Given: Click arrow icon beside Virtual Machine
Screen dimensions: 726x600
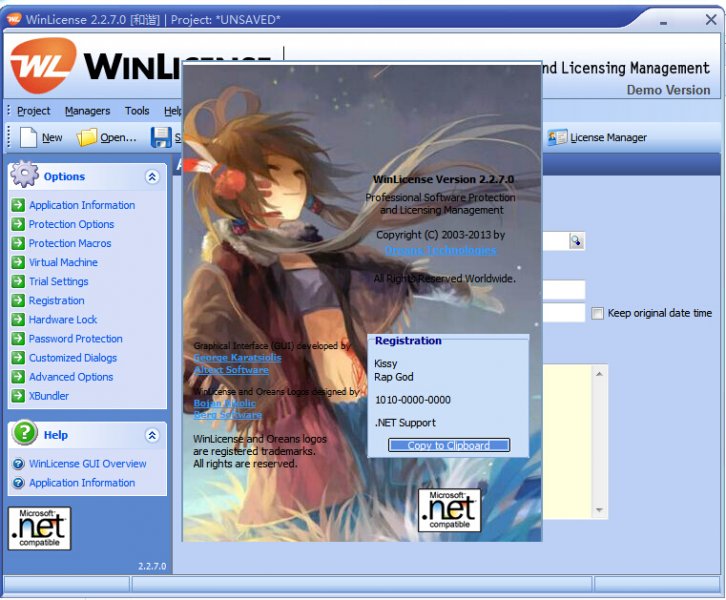Looking at the screenshot, I should click(18, 262).
